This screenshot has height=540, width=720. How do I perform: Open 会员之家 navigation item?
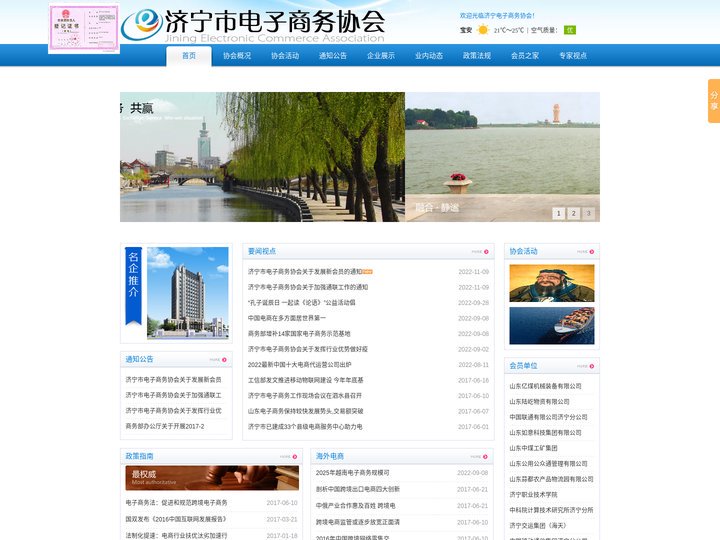(525, 56)
